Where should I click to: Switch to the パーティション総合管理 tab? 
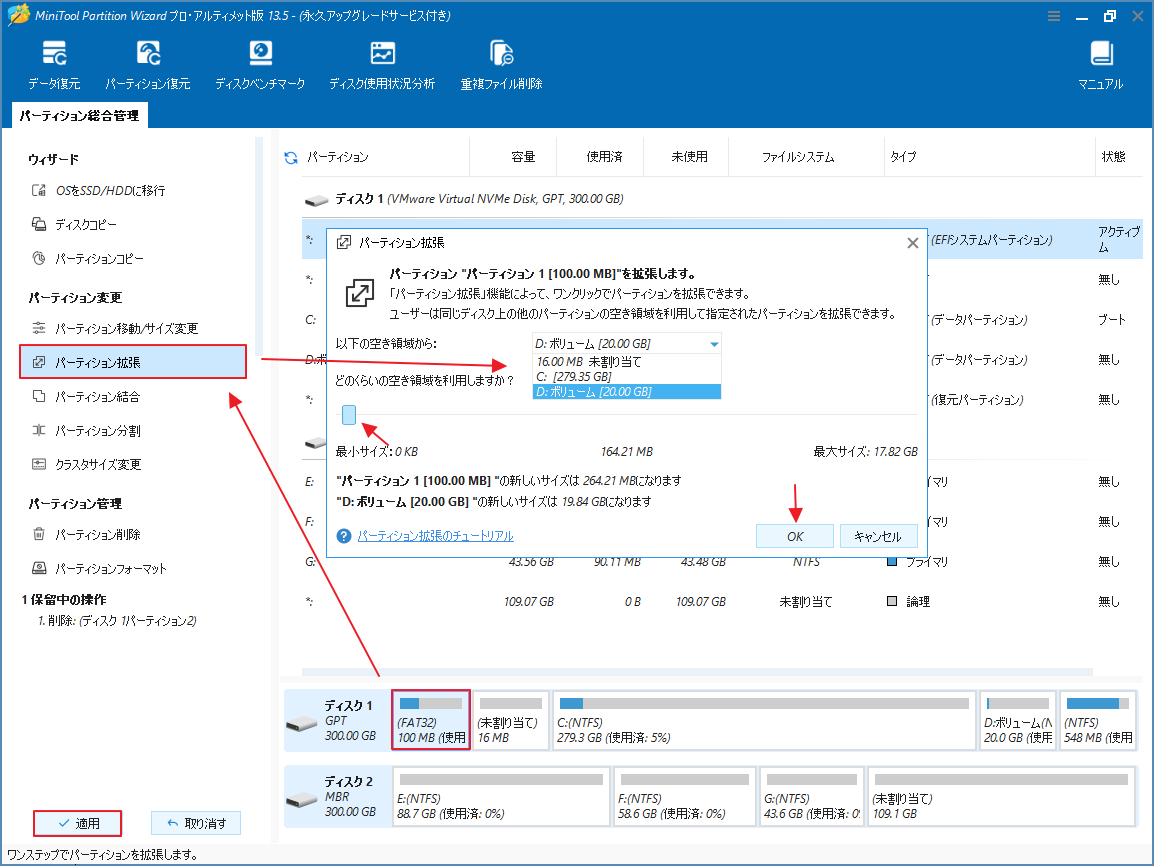tap(80, 115)
